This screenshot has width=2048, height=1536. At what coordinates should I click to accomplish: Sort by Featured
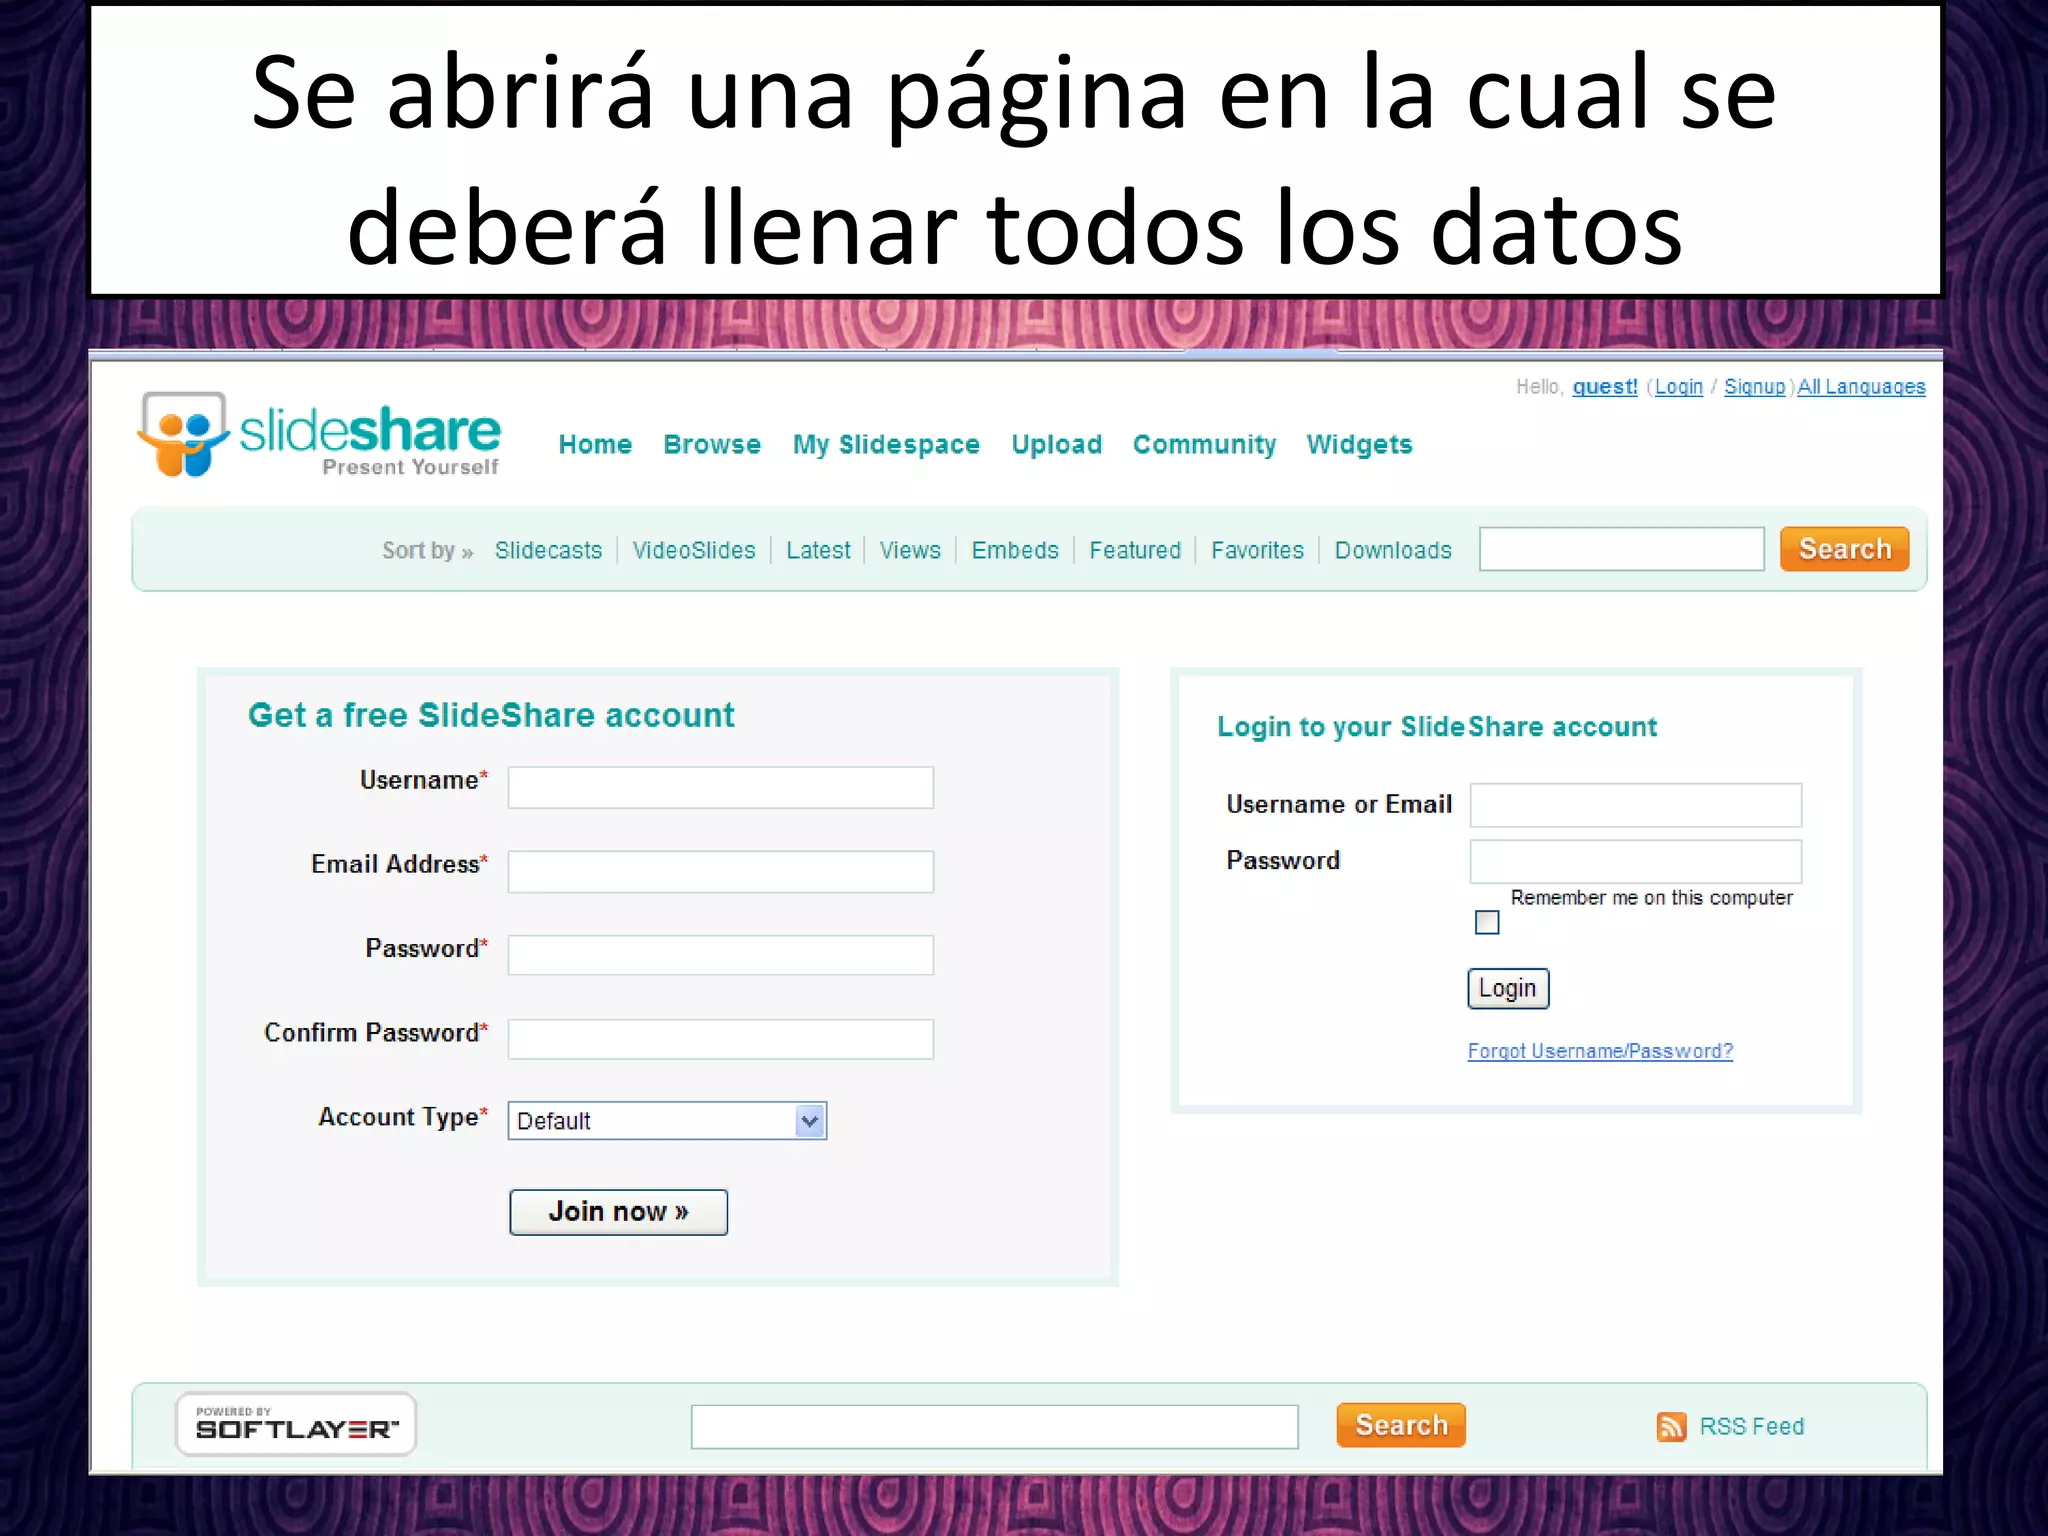click(1135, 550)
